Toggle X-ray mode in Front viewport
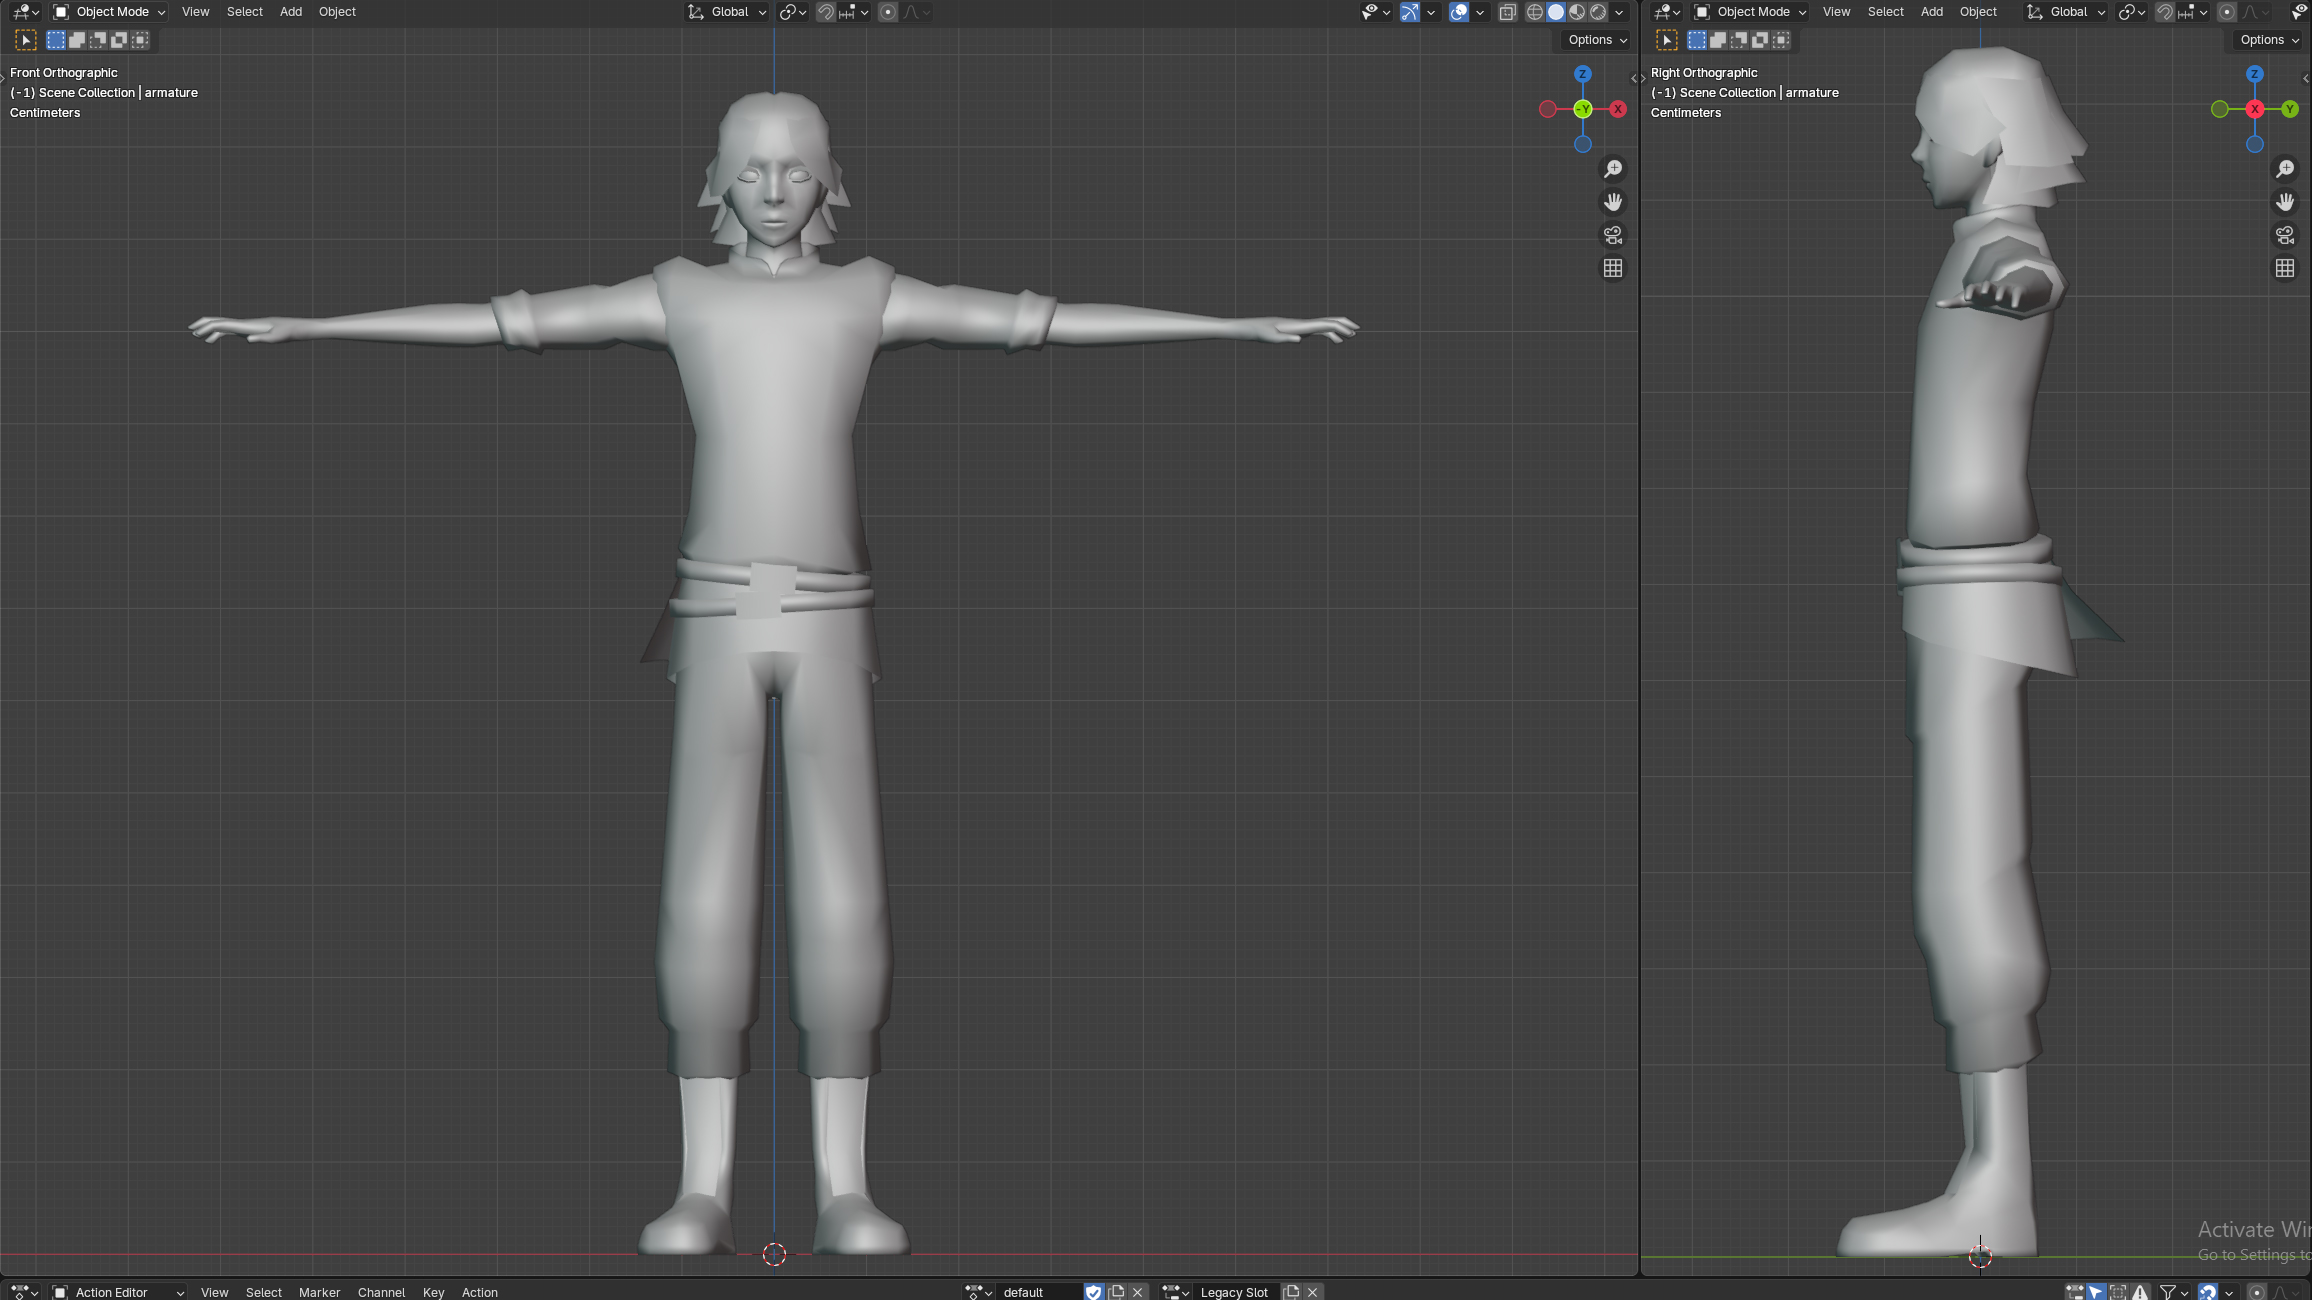2312x1300 pixels. [1507, 12]
